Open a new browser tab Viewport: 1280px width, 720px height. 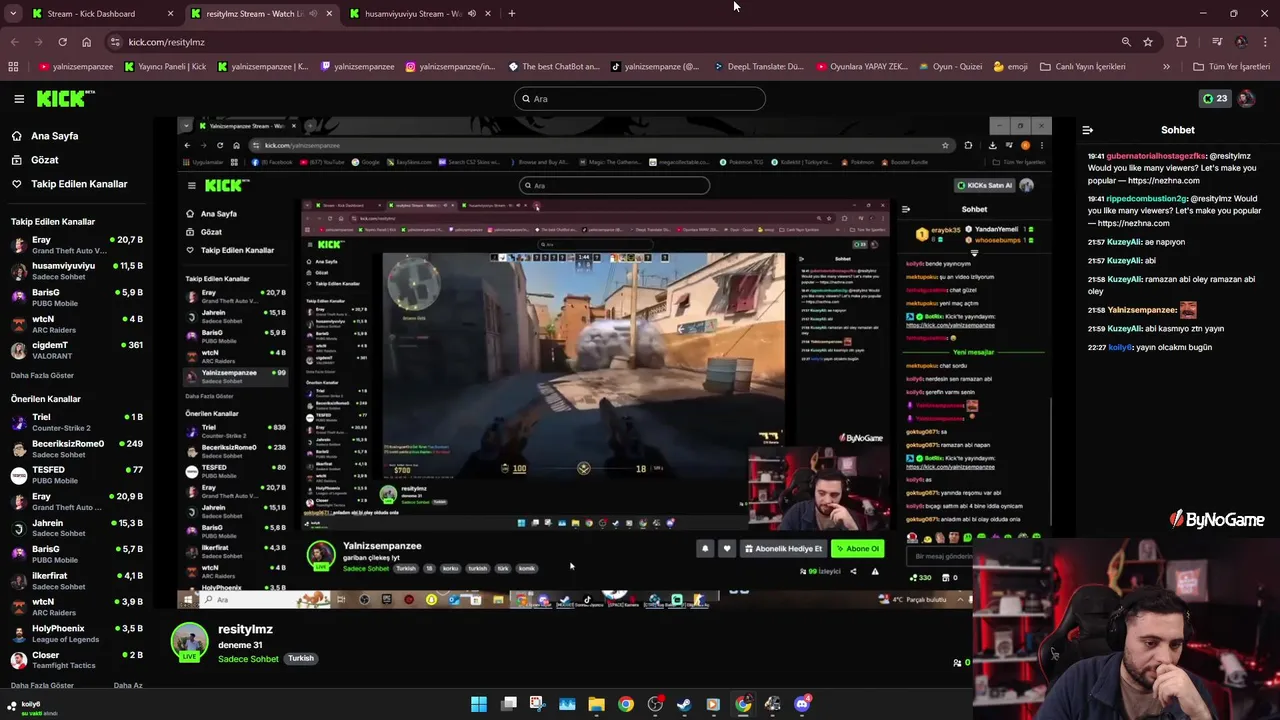[512, 14]
